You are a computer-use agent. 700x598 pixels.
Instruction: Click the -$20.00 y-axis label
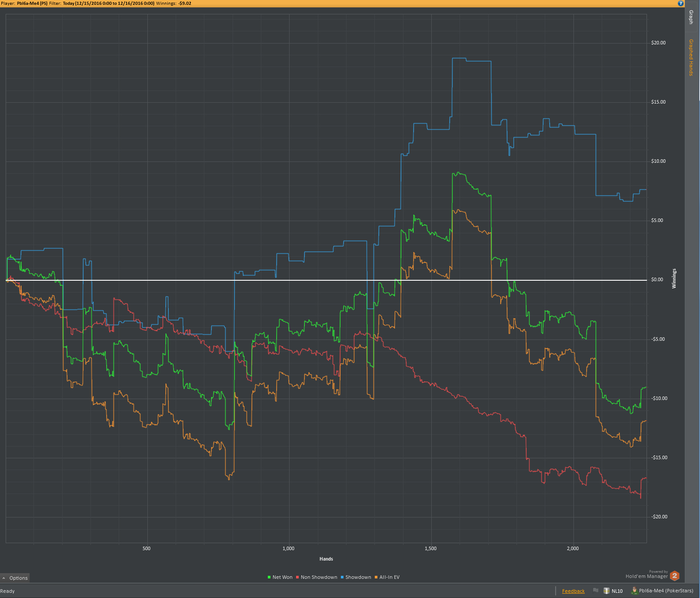[x=658, y=517]
